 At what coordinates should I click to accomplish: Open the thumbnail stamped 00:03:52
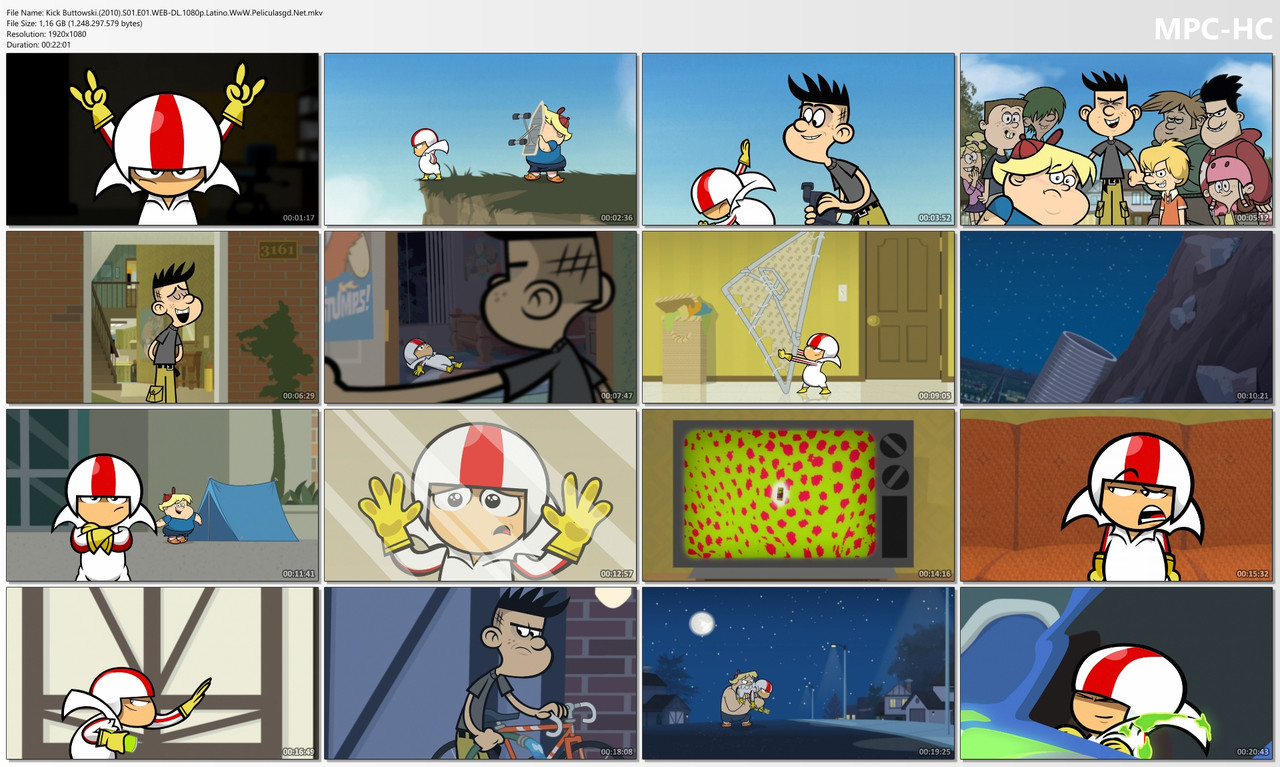click(798, 140)
